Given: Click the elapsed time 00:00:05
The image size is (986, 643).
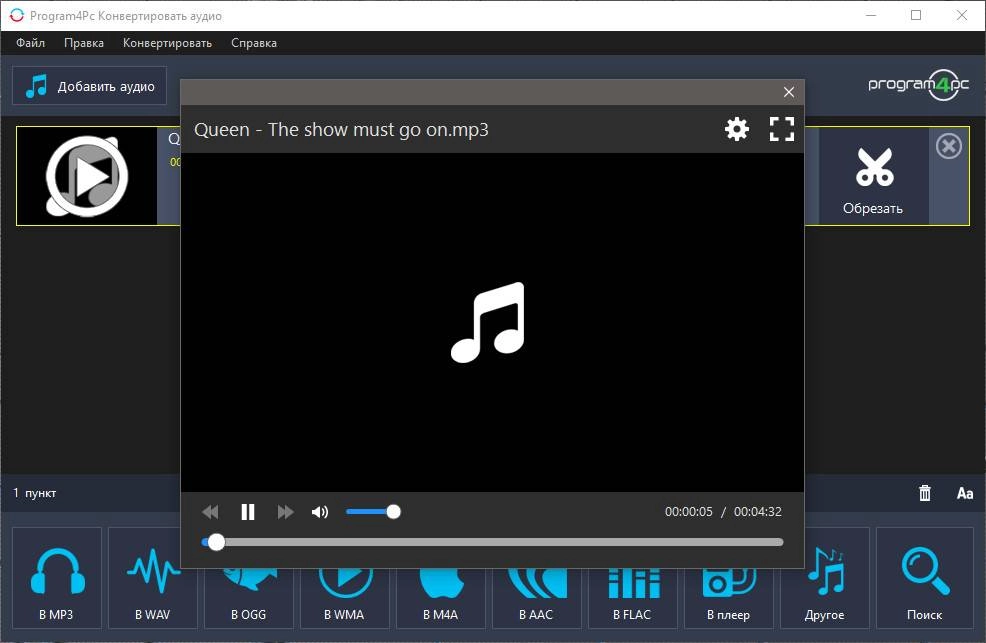Looking at the screenshot, I should (689, 512).
